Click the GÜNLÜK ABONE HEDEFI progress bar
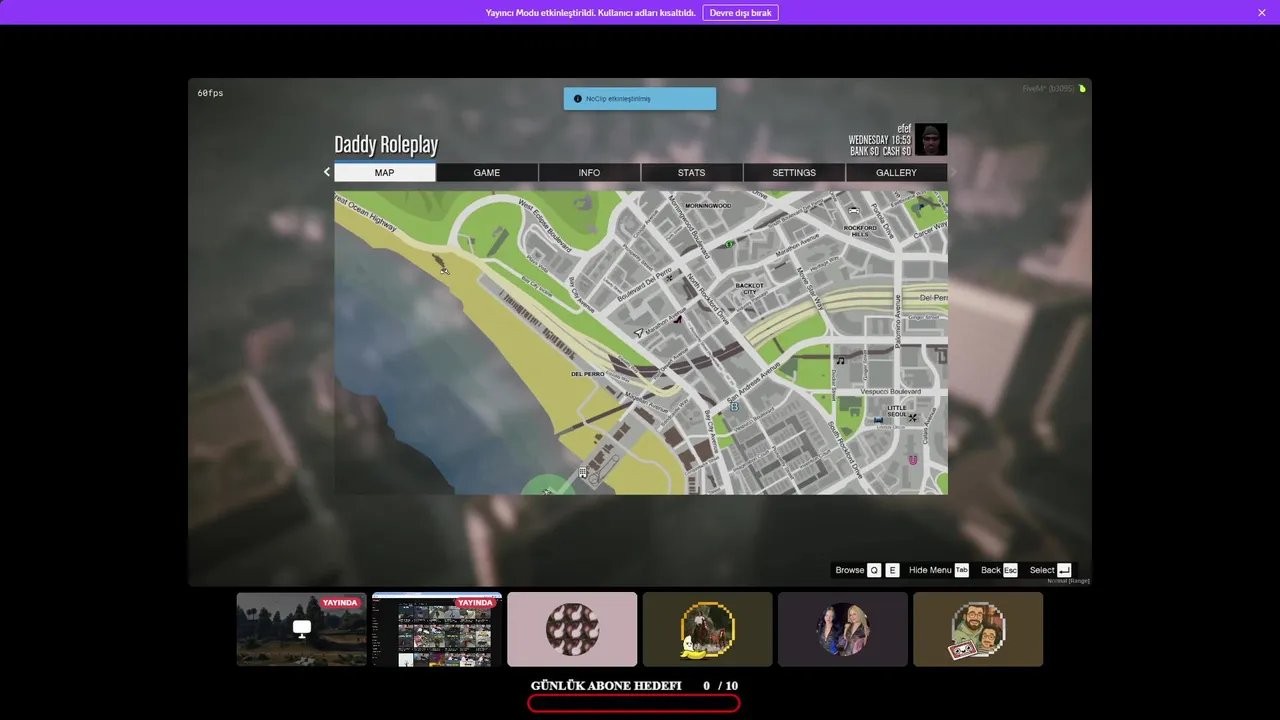The height and width of the screenshot is (720, 1280). (x=634, y=704)
